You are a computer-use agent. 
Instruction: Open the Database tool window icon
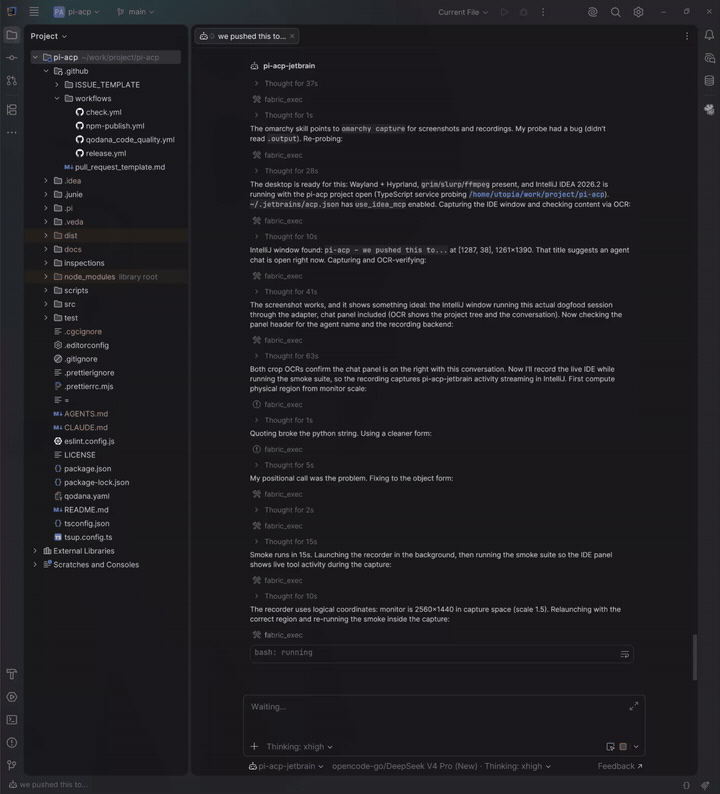coord(709,81)
